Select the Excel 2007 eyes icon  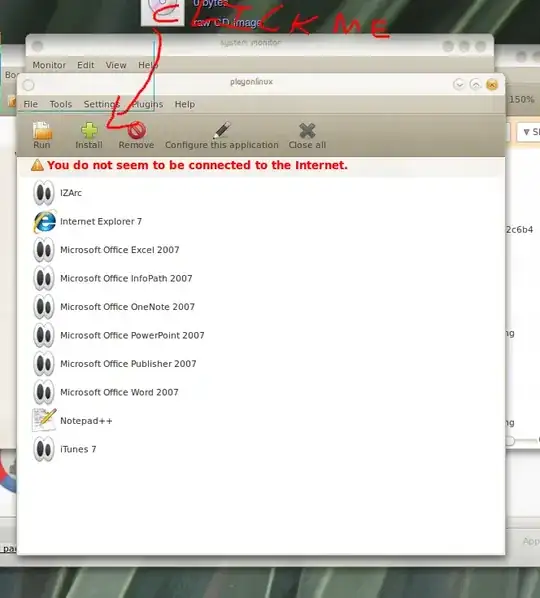point(43,250)
